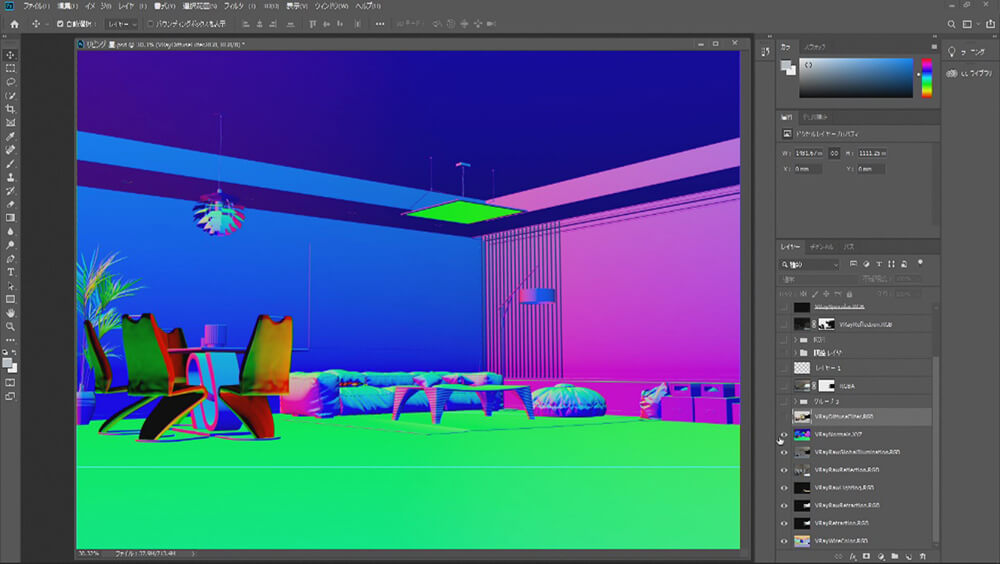This screenshot has height=564, width=1000.
Task: Open the ラーニング panel button
Action: [969, 52]
